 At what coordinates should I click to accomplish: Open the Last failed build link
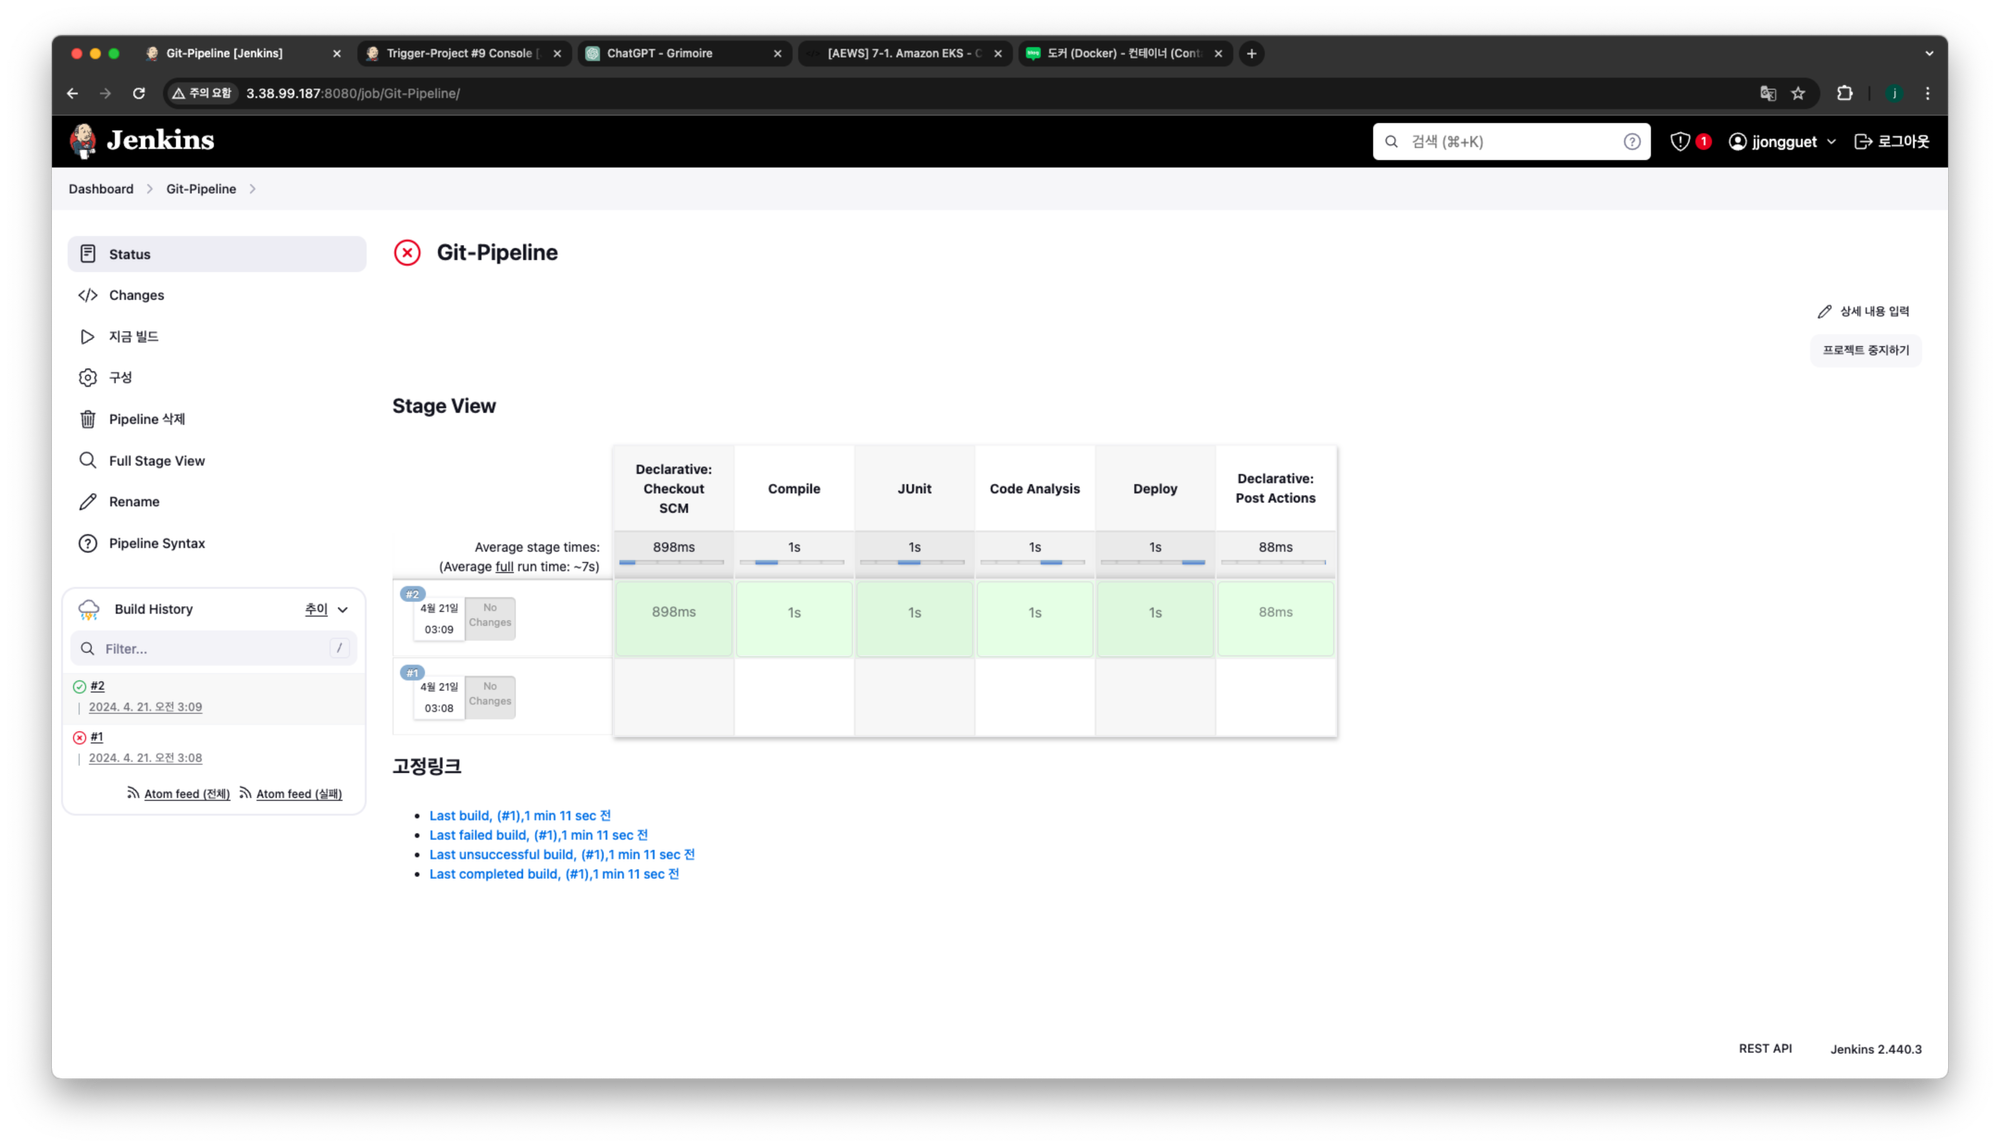coord(538,835)
